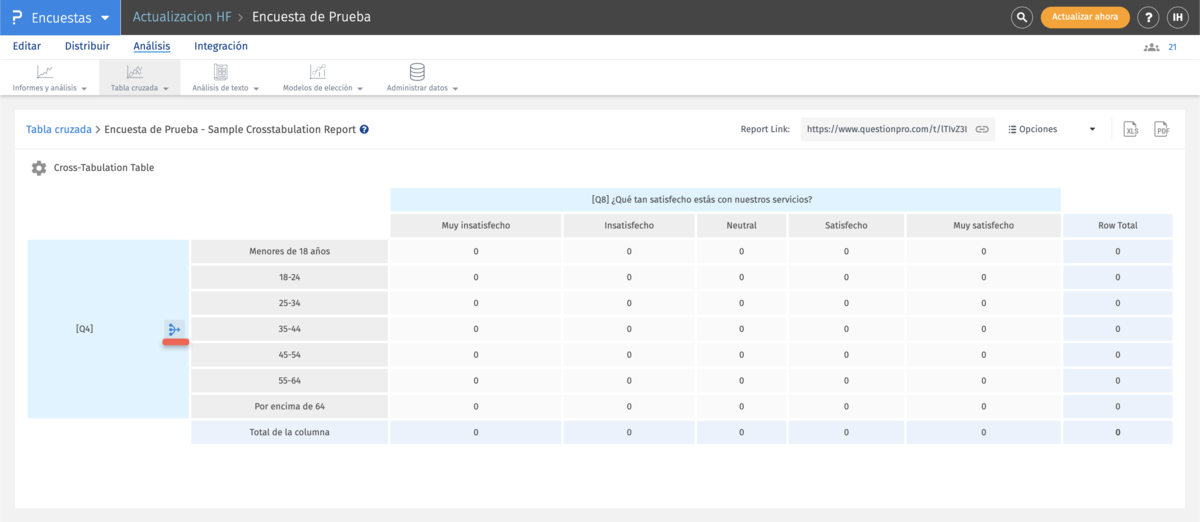Screen dimensions: 1200x522
Task: Copy the report link icon
Action: (x=982, y=129)
